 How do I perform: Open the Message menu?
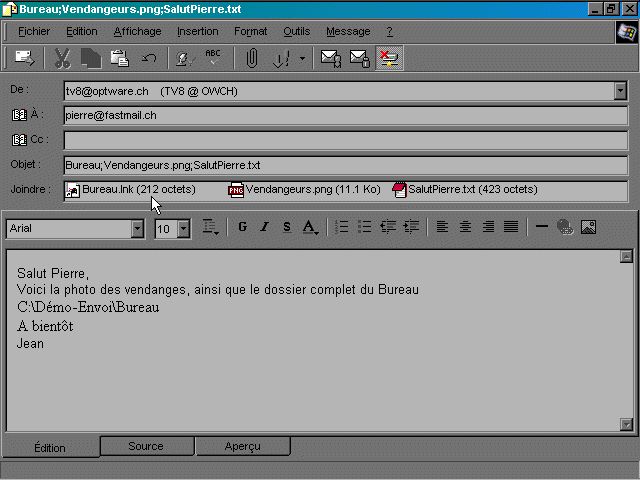point(348,31)
